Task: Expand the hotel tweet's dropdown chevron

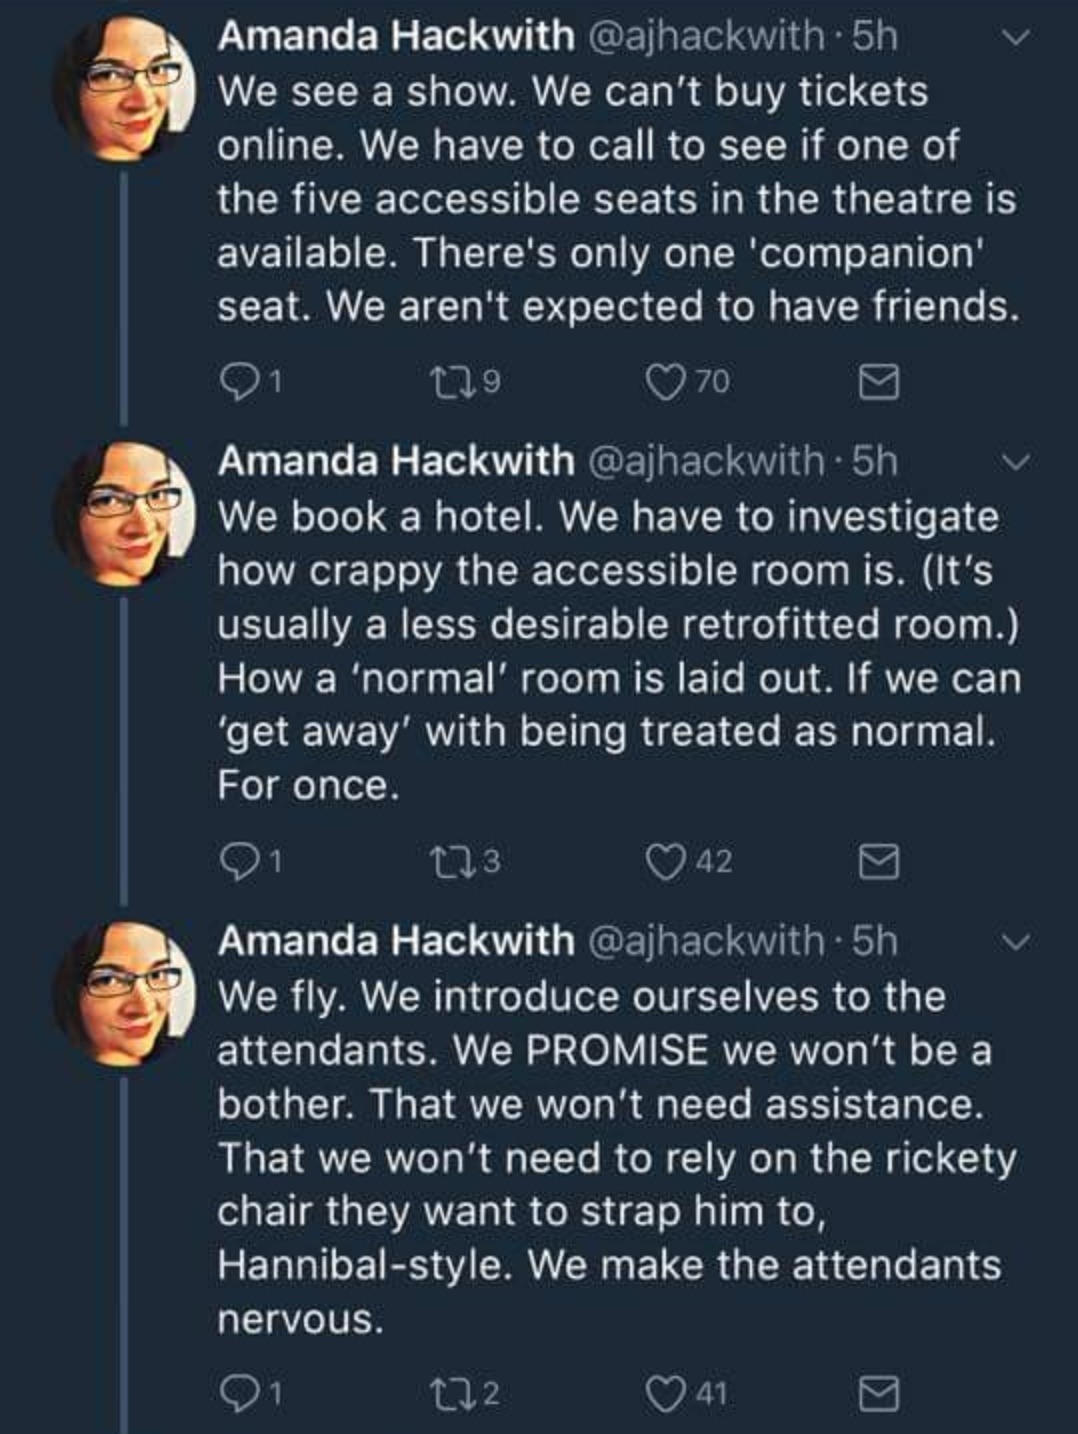Action: click(x=1015, y=463)
